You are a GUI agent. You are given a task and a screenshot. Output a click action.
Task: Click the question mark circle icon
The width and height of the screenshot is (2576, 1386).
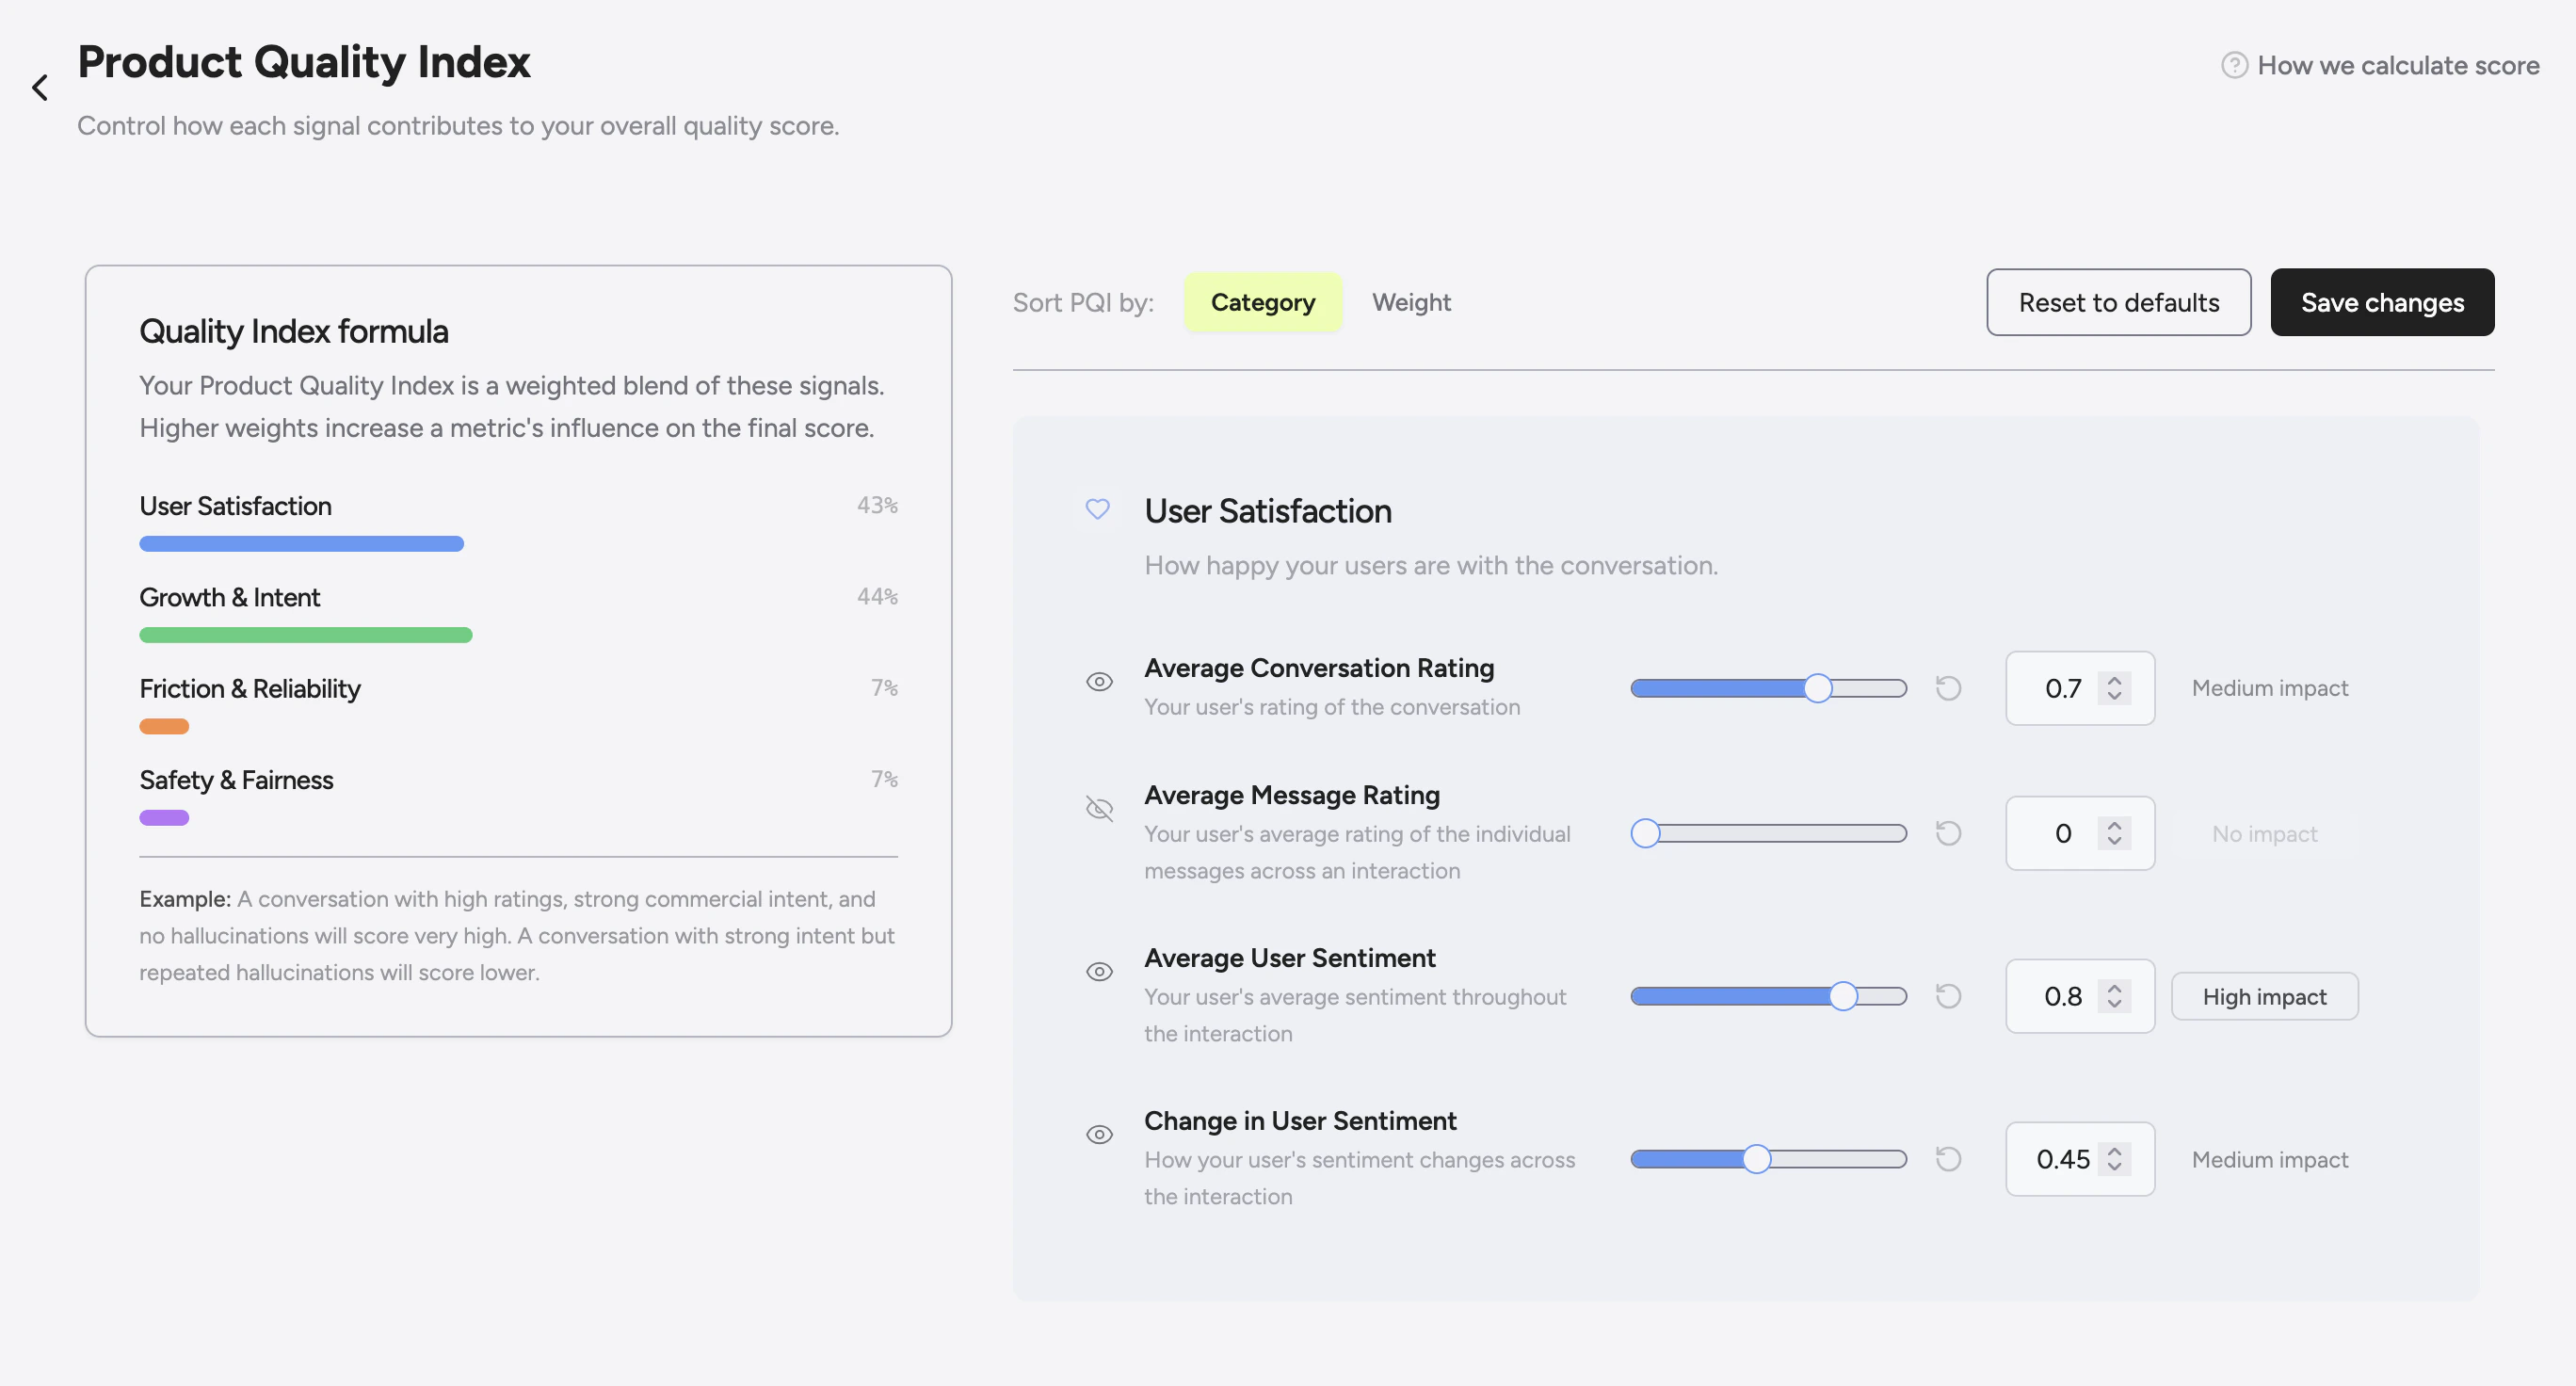pyautogui.click(x=2234, y=65)
